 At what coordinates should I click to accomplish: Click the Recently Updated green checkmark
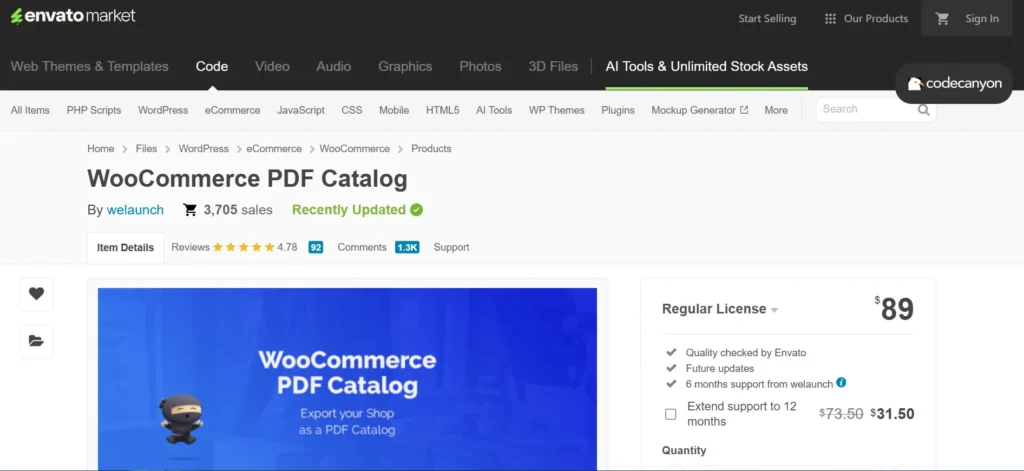(x=416, y=210)
